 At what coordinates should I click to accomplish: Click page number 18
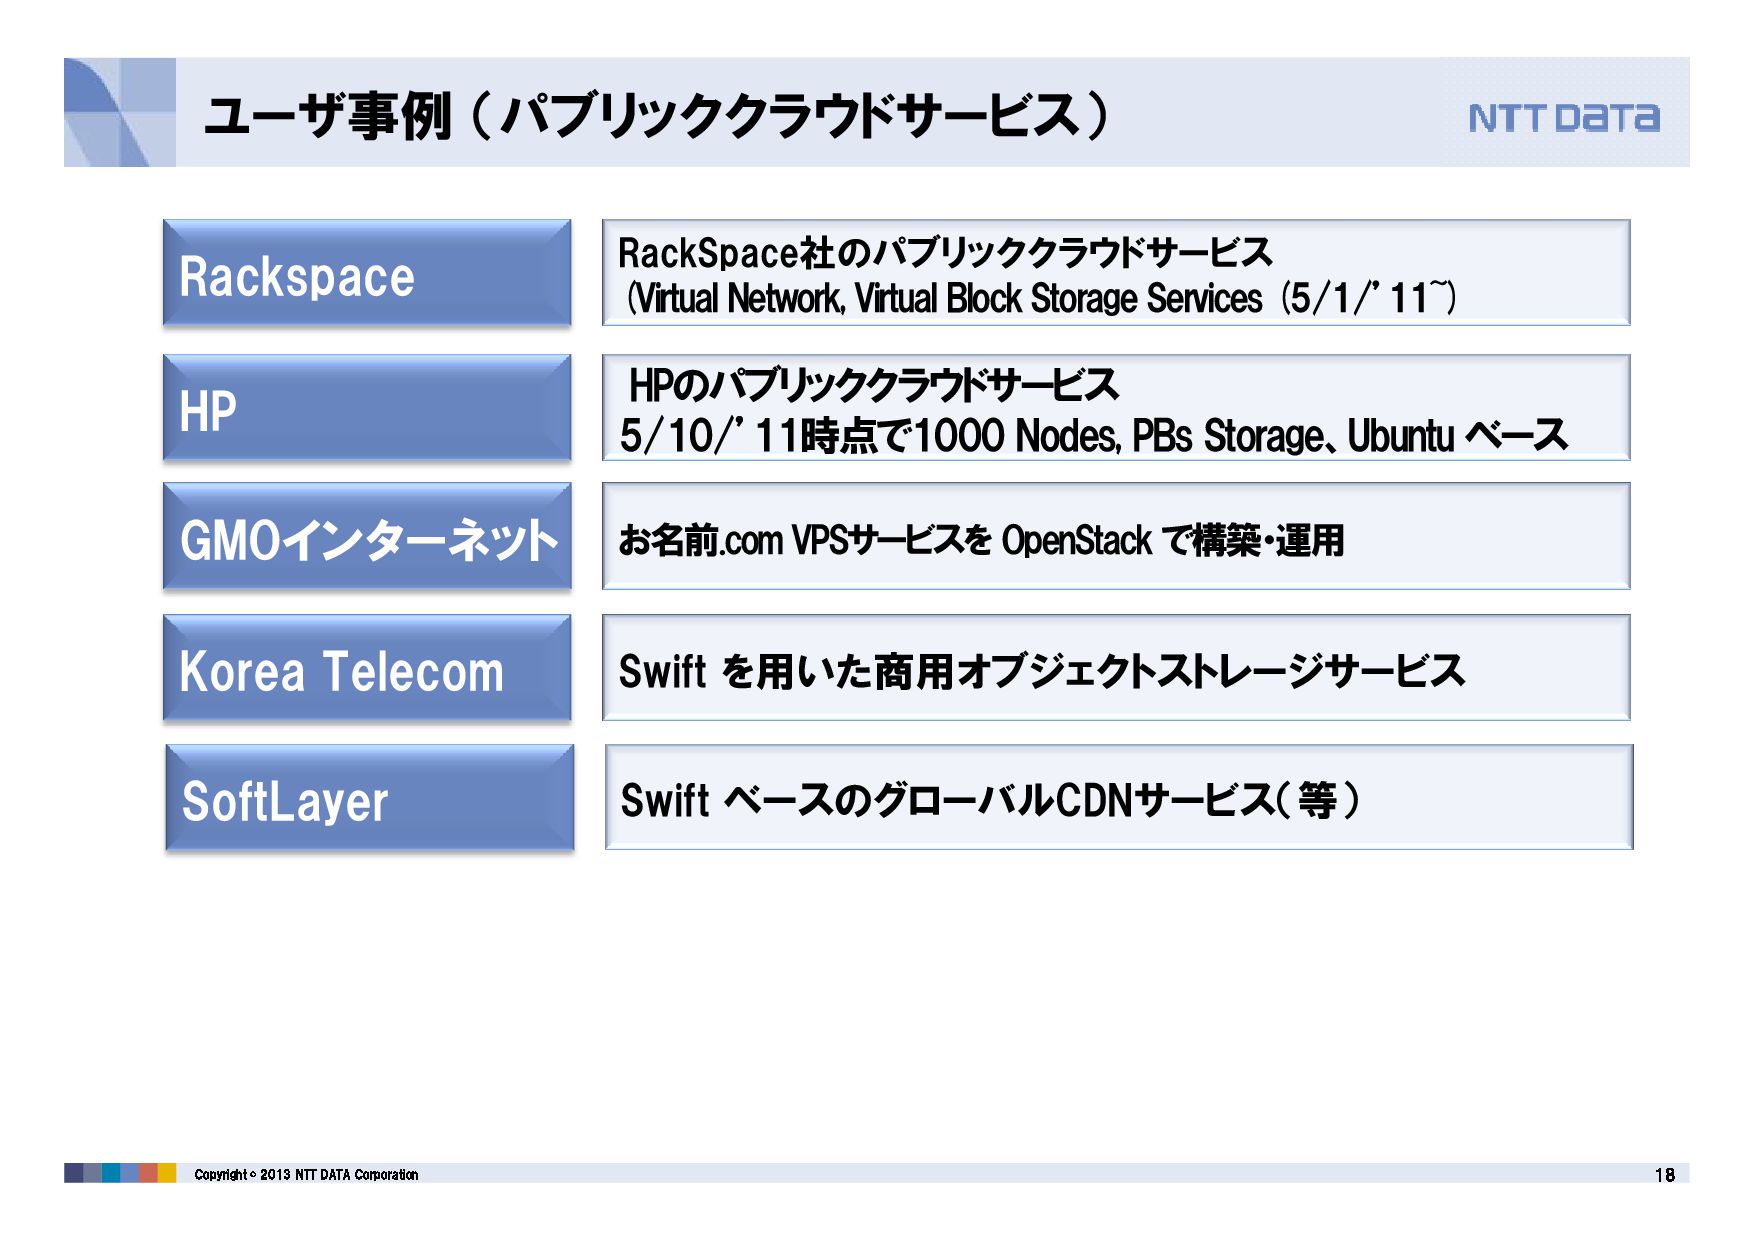point(1664,1175)
